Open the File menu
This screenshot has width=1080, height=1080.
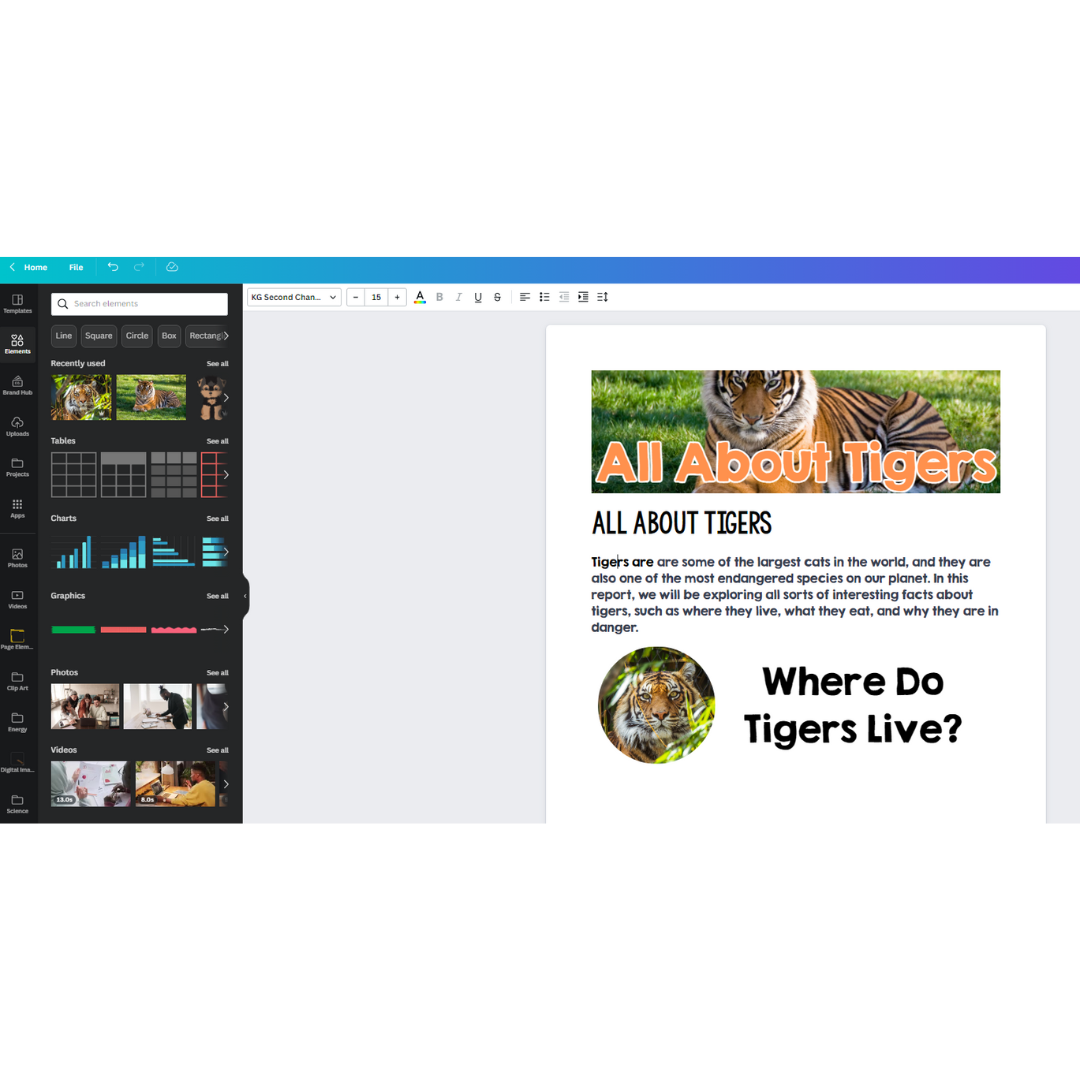pos(76,267)
